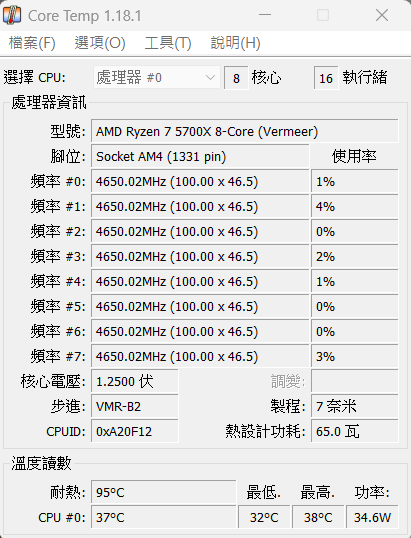Click the Socket AM4 (1331 pin) field
Image resolution: width=411 pixels, height=538 pixels.
200,156
